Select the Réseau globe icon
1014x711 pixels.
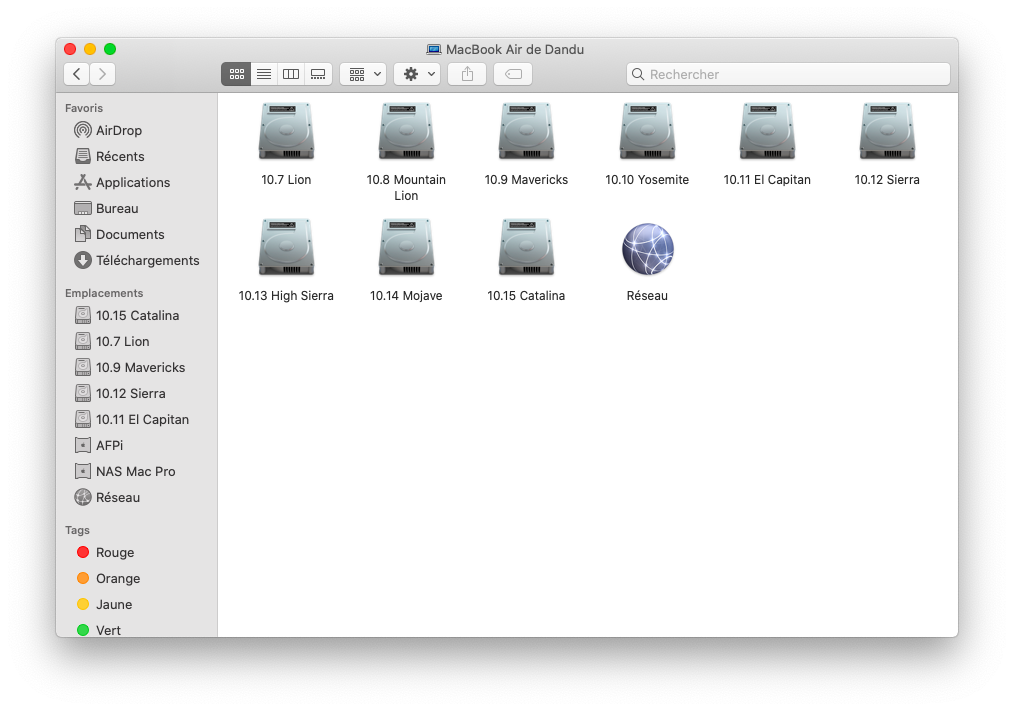(647, 249)
